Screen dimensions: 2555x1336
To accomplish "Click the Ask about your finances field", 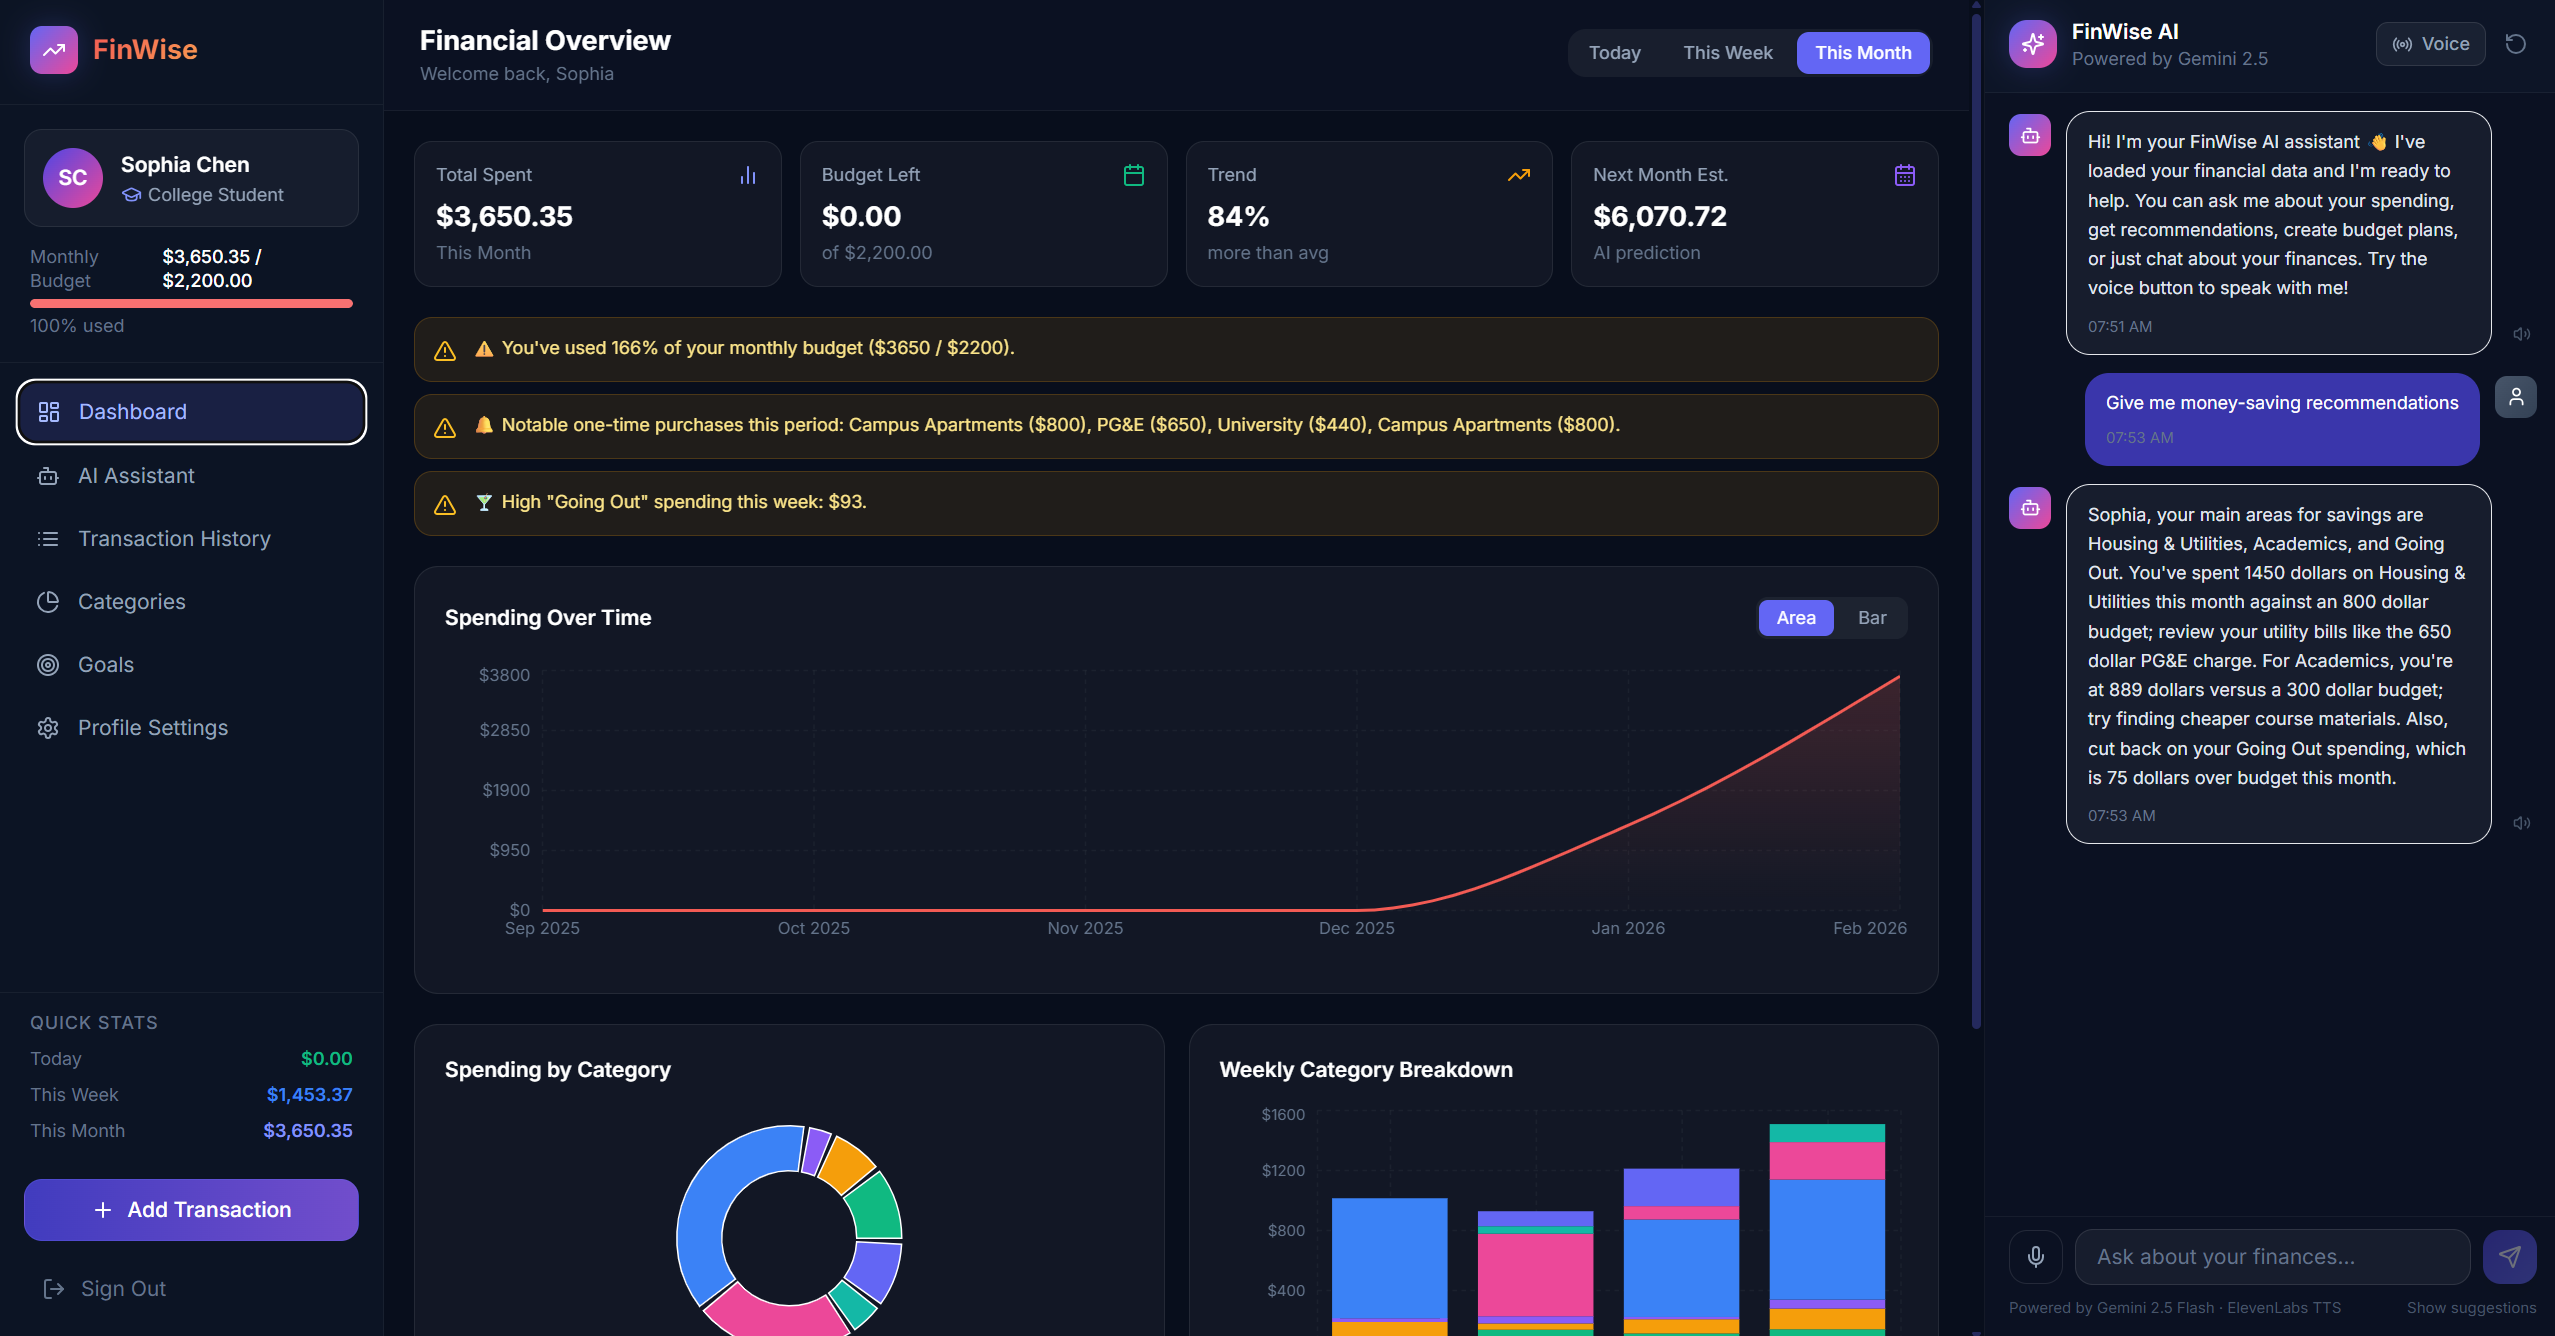I will click(x=2271, y=1257).
